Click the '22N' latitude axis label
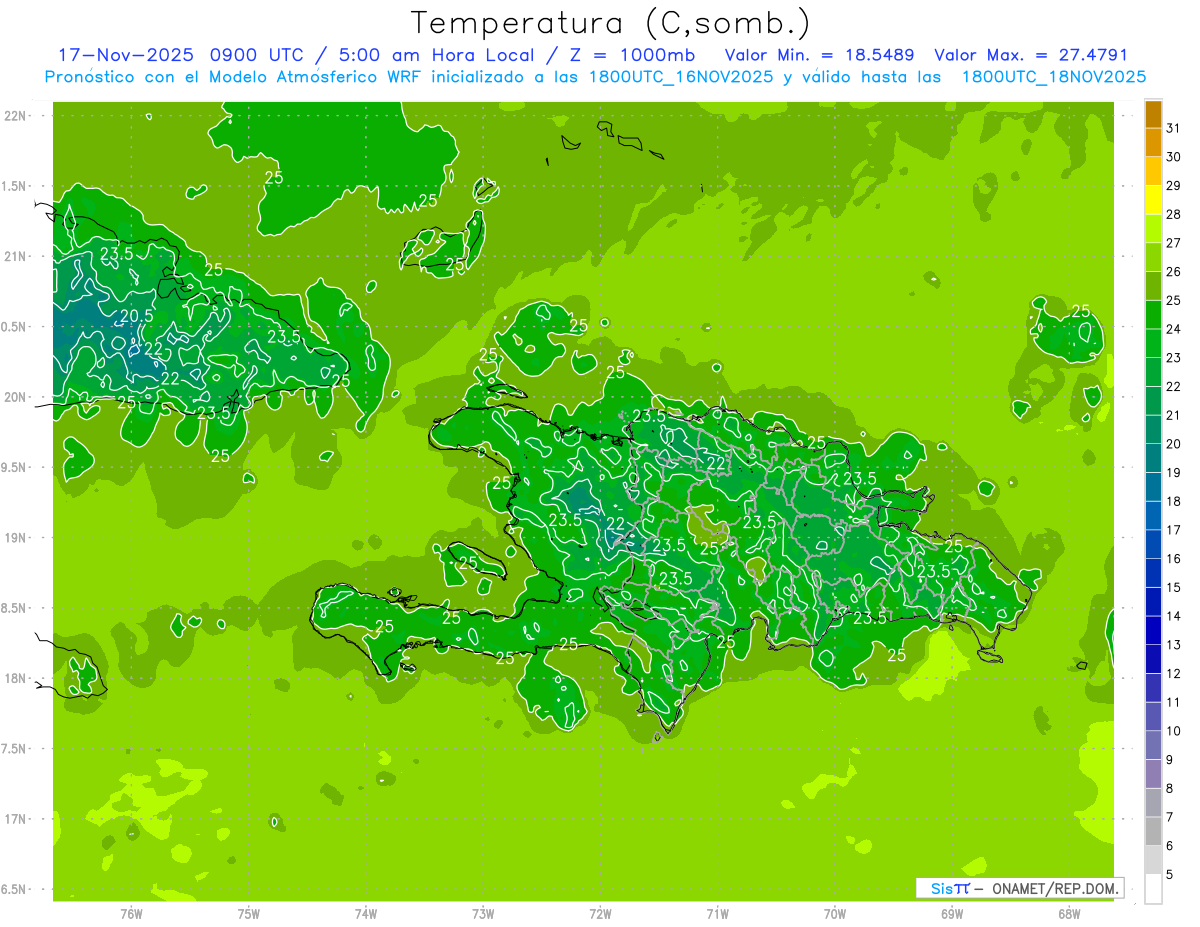This screenshot has height=927, width=1200. (16, 115)
